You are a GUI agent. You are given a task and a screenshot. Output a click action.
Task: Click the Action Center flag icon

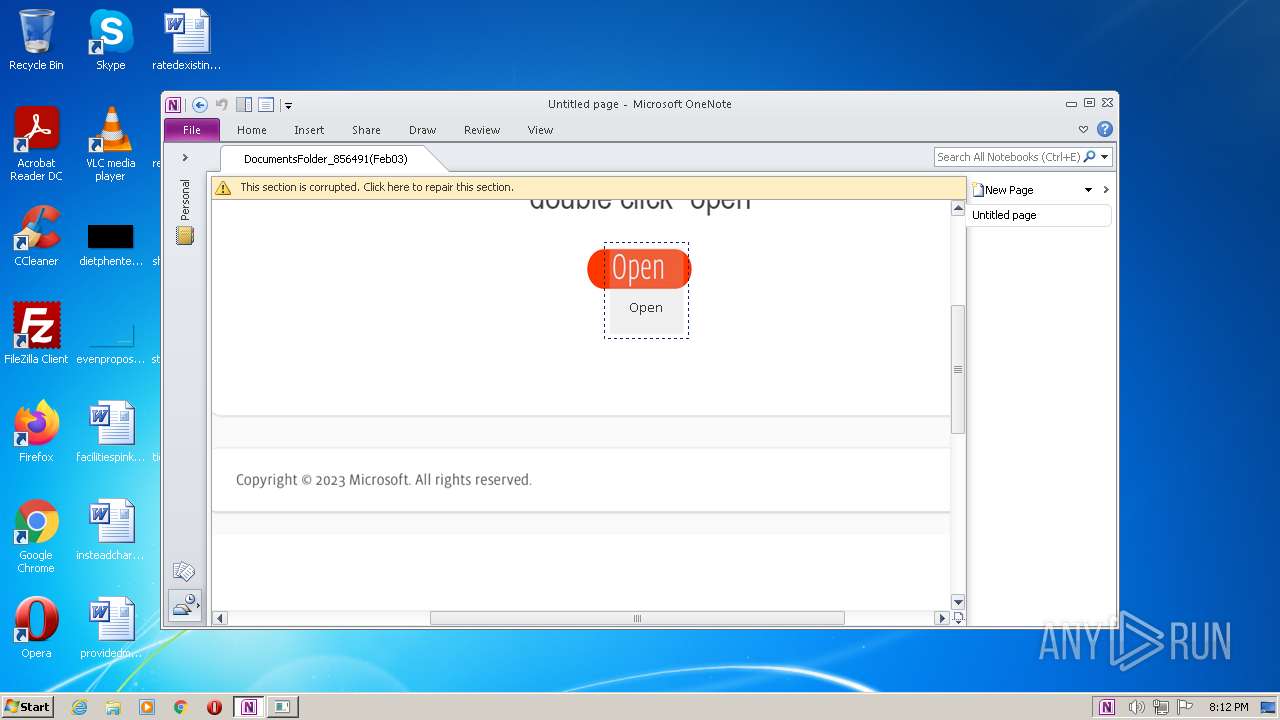pyautogui.click(x=1186, y=707)
